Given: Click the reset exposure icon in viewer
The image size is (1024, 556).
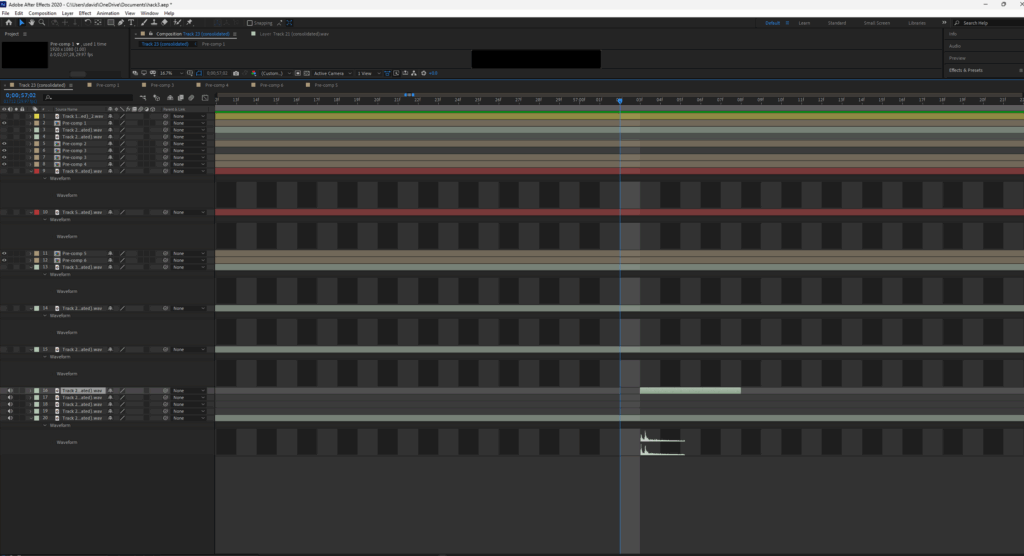Looking at the screenshot, I should point(423,73).
